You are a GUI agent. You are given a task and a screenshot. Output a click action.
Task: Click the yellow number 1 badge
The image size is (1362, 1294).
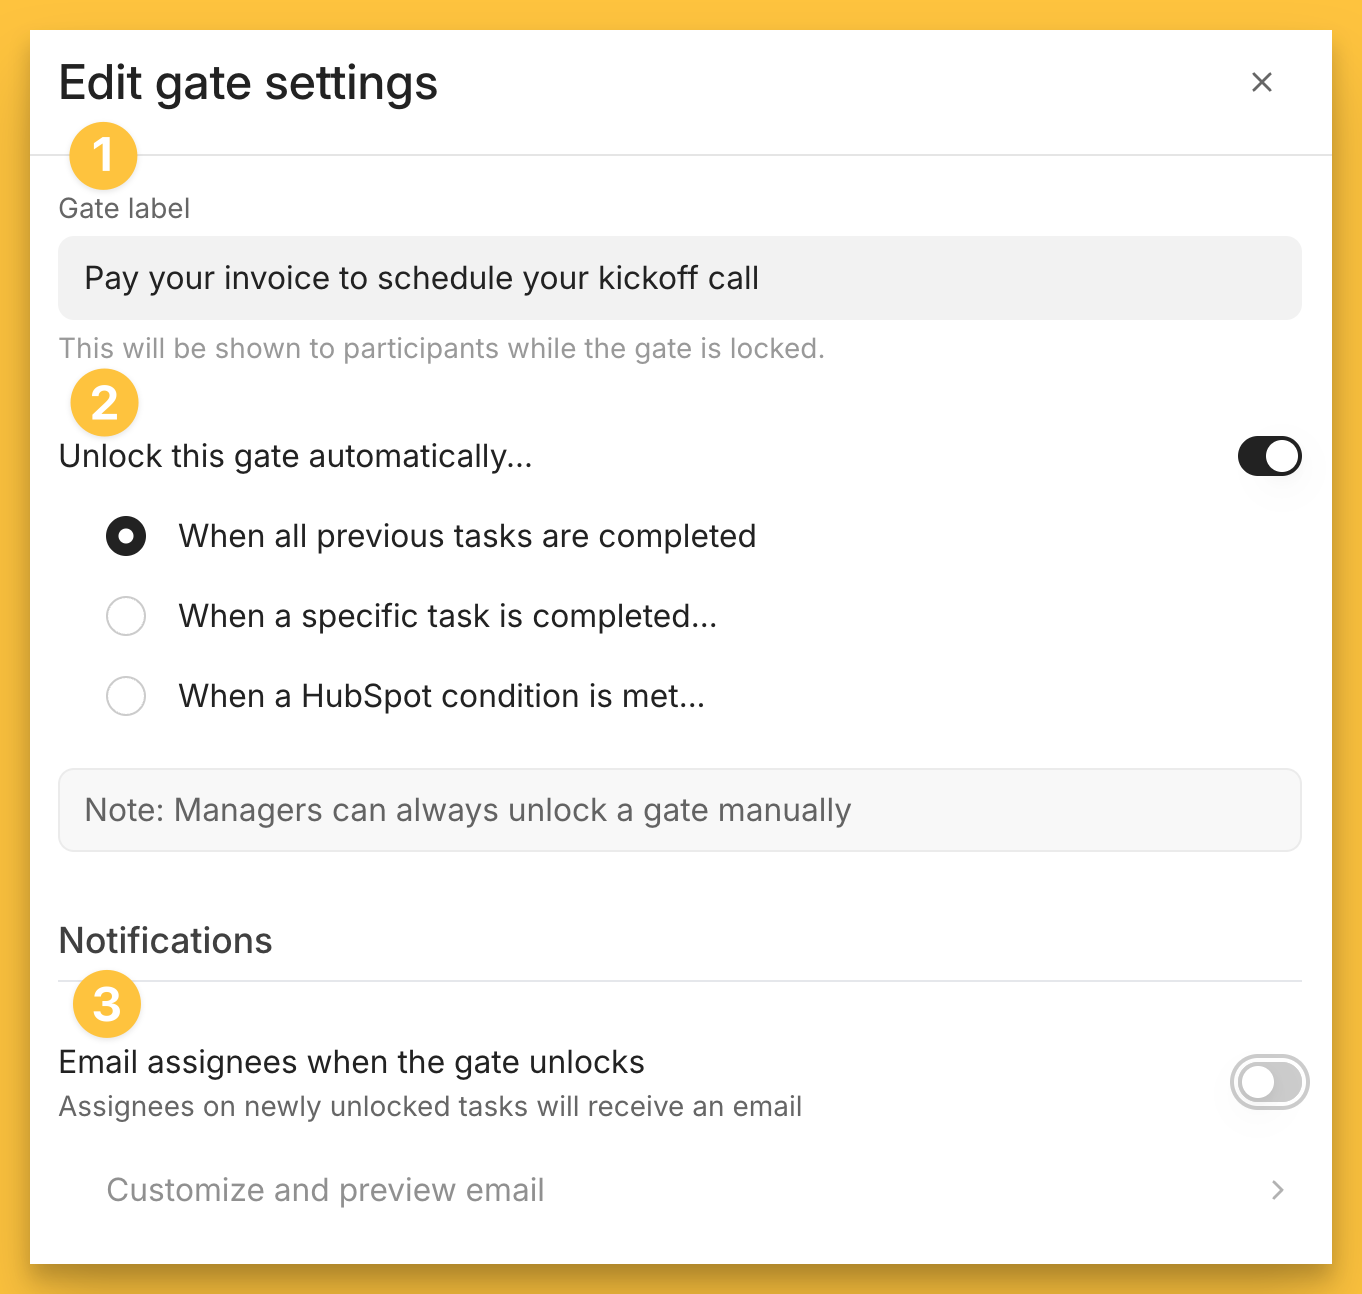tap(103, 156)
